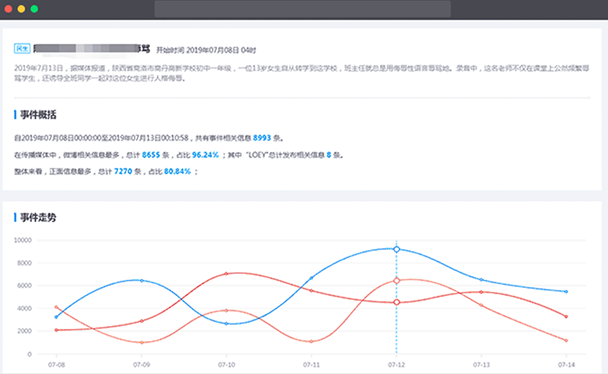The image size is (608, 374).
Task: Click the blue '民生' category tag
Action: point(22,48)
